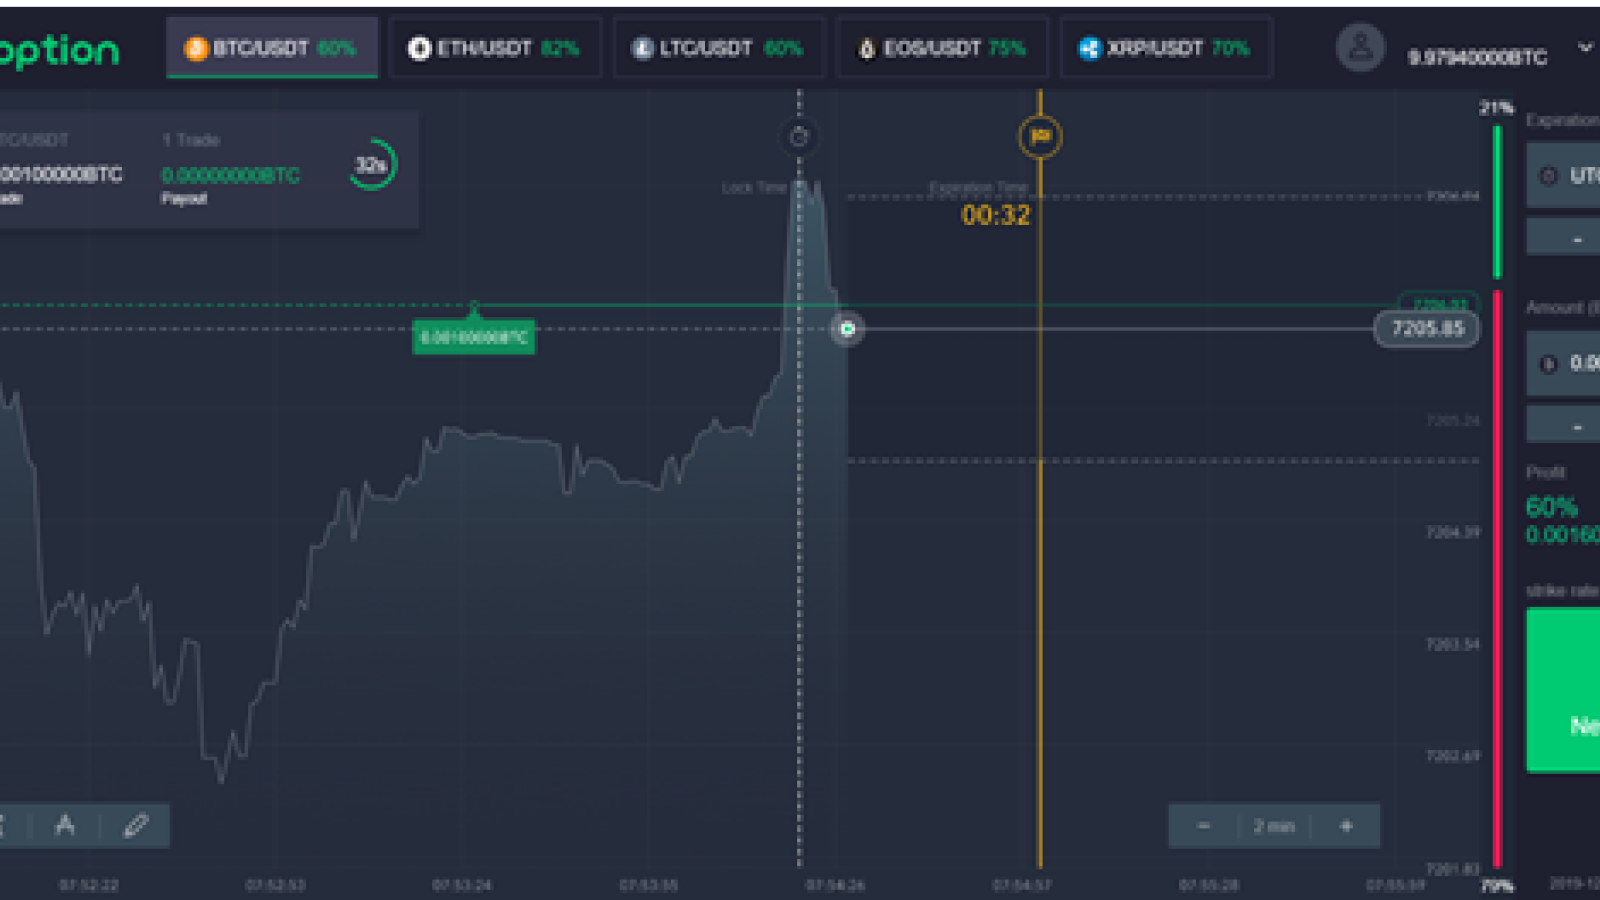Click the lock time clock marker
The image size is (1600, 900).
798,137
